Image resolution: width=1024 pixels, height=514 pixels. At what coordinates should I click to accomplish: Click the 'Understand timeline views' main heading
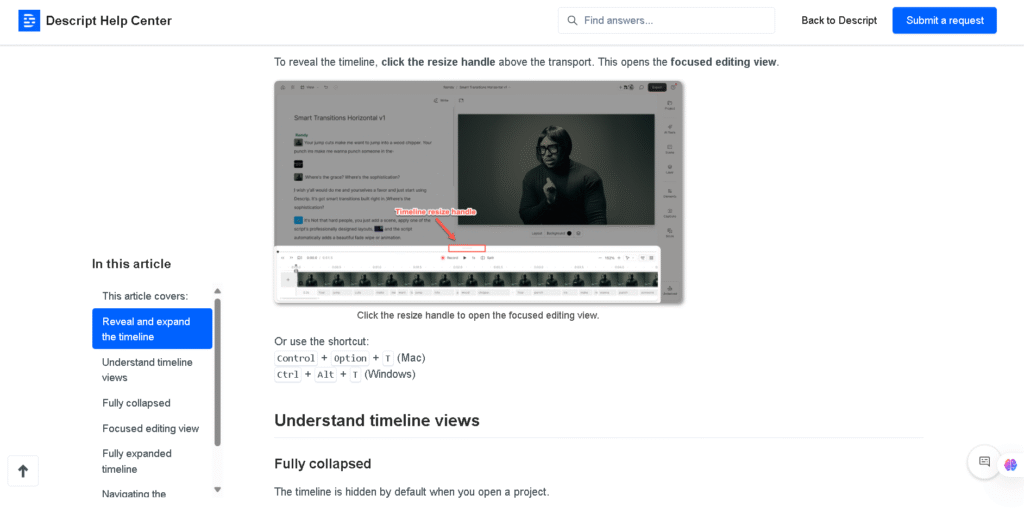coord(377,420)
